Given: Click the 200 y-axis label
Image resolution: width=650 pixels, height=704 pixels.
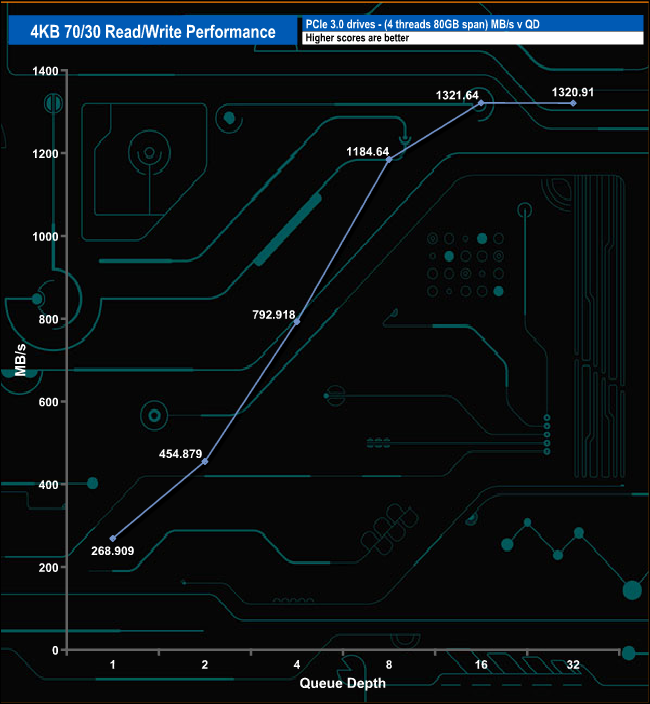Looking at the screenshot, I should coord(48,568).
